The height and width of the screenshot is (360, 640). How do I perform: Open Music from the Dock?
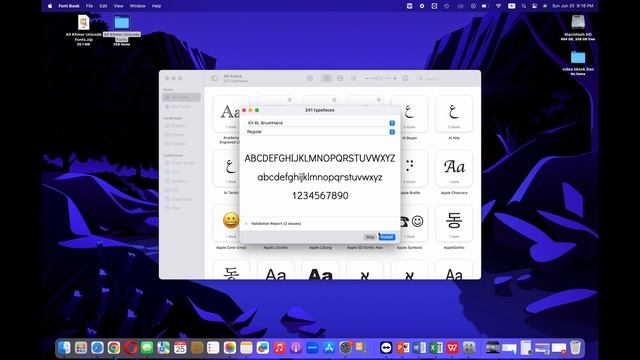click(x=280, y=347)
